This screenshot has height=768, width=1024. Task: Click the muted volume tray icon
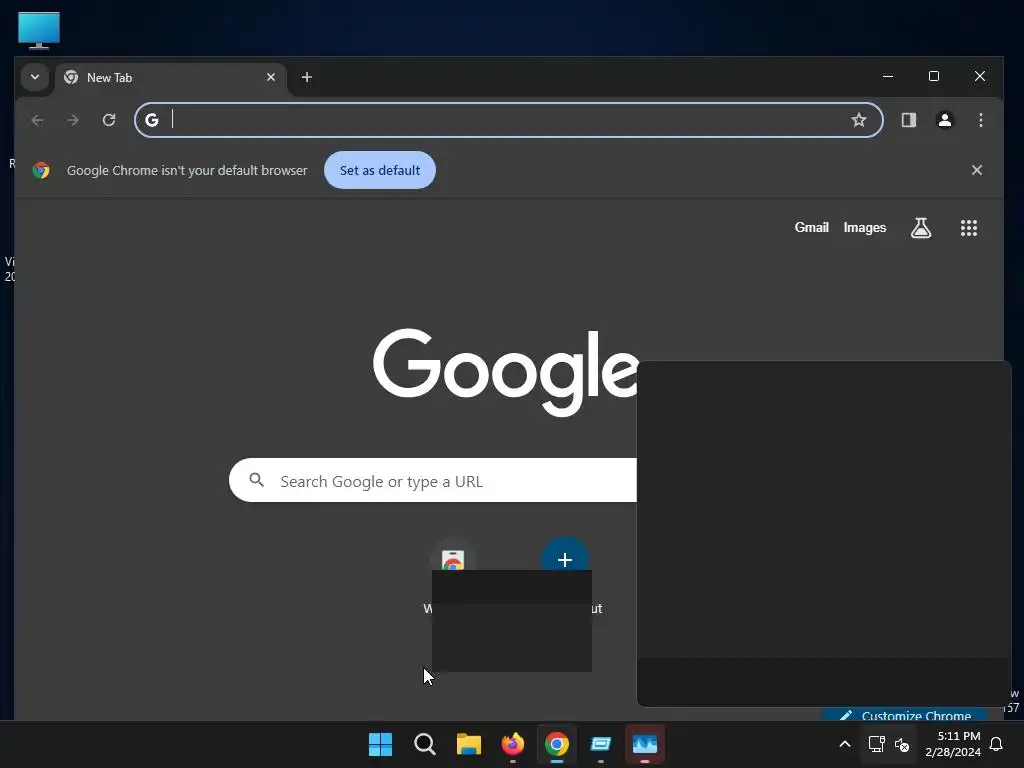point(902,744)
